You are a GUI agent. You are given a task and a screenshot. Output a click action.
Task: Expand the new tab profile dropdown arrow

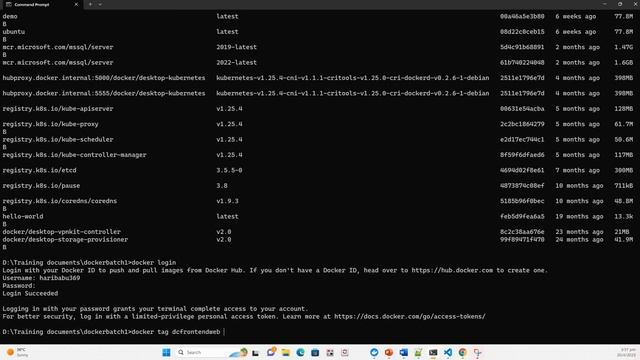tap(100, 4)
